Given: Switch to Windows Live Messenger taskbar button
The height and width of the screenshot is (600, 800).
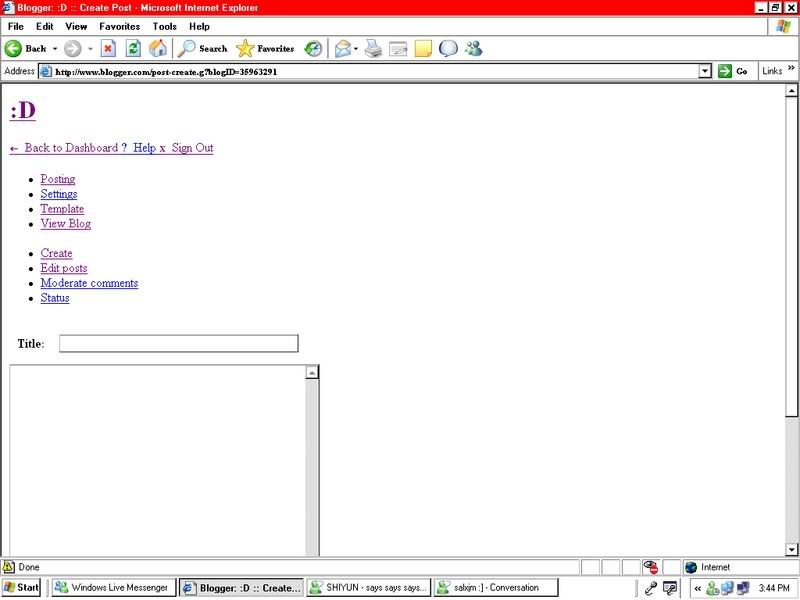Looking at the screenshot, I should click(113, 588).
